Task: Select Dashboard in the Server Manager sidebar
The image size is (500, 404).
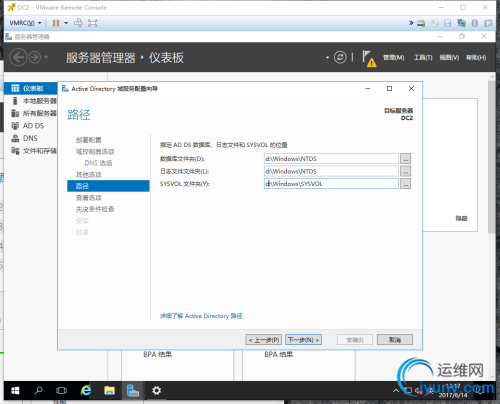Action: point(31,88)
